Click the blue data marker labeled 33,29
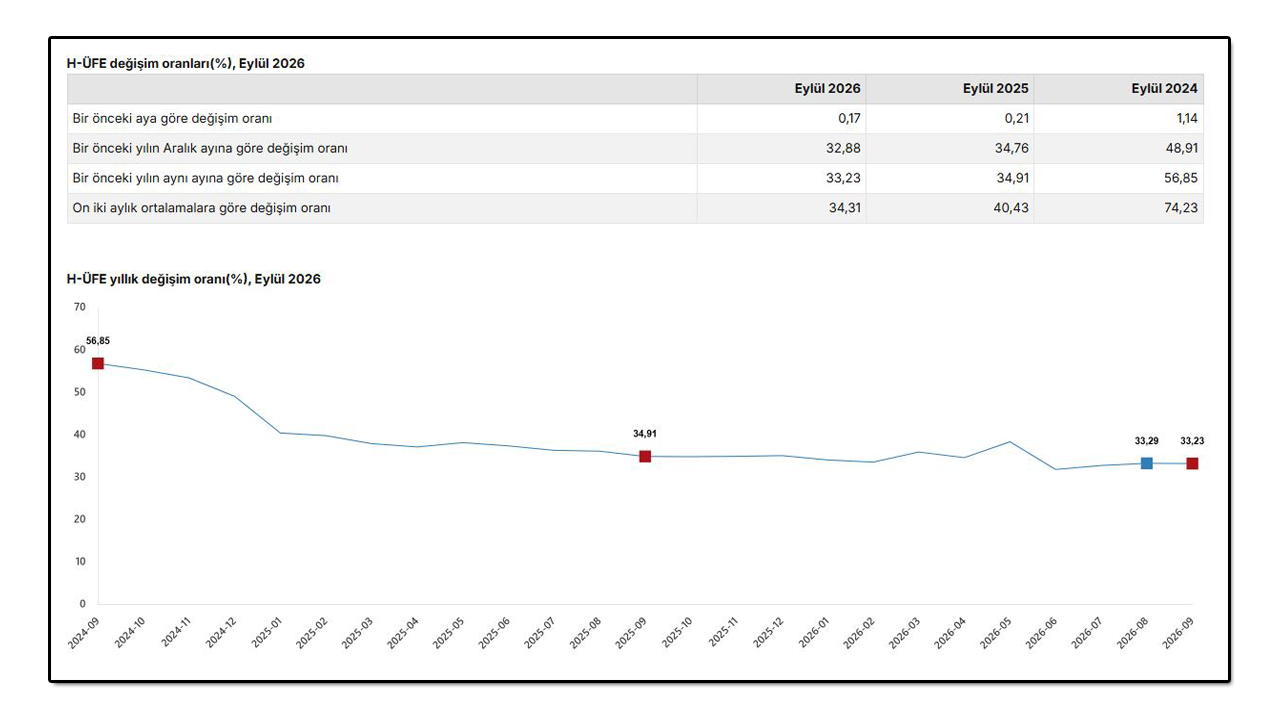 pyautogui.click(x=1147, y=463)
